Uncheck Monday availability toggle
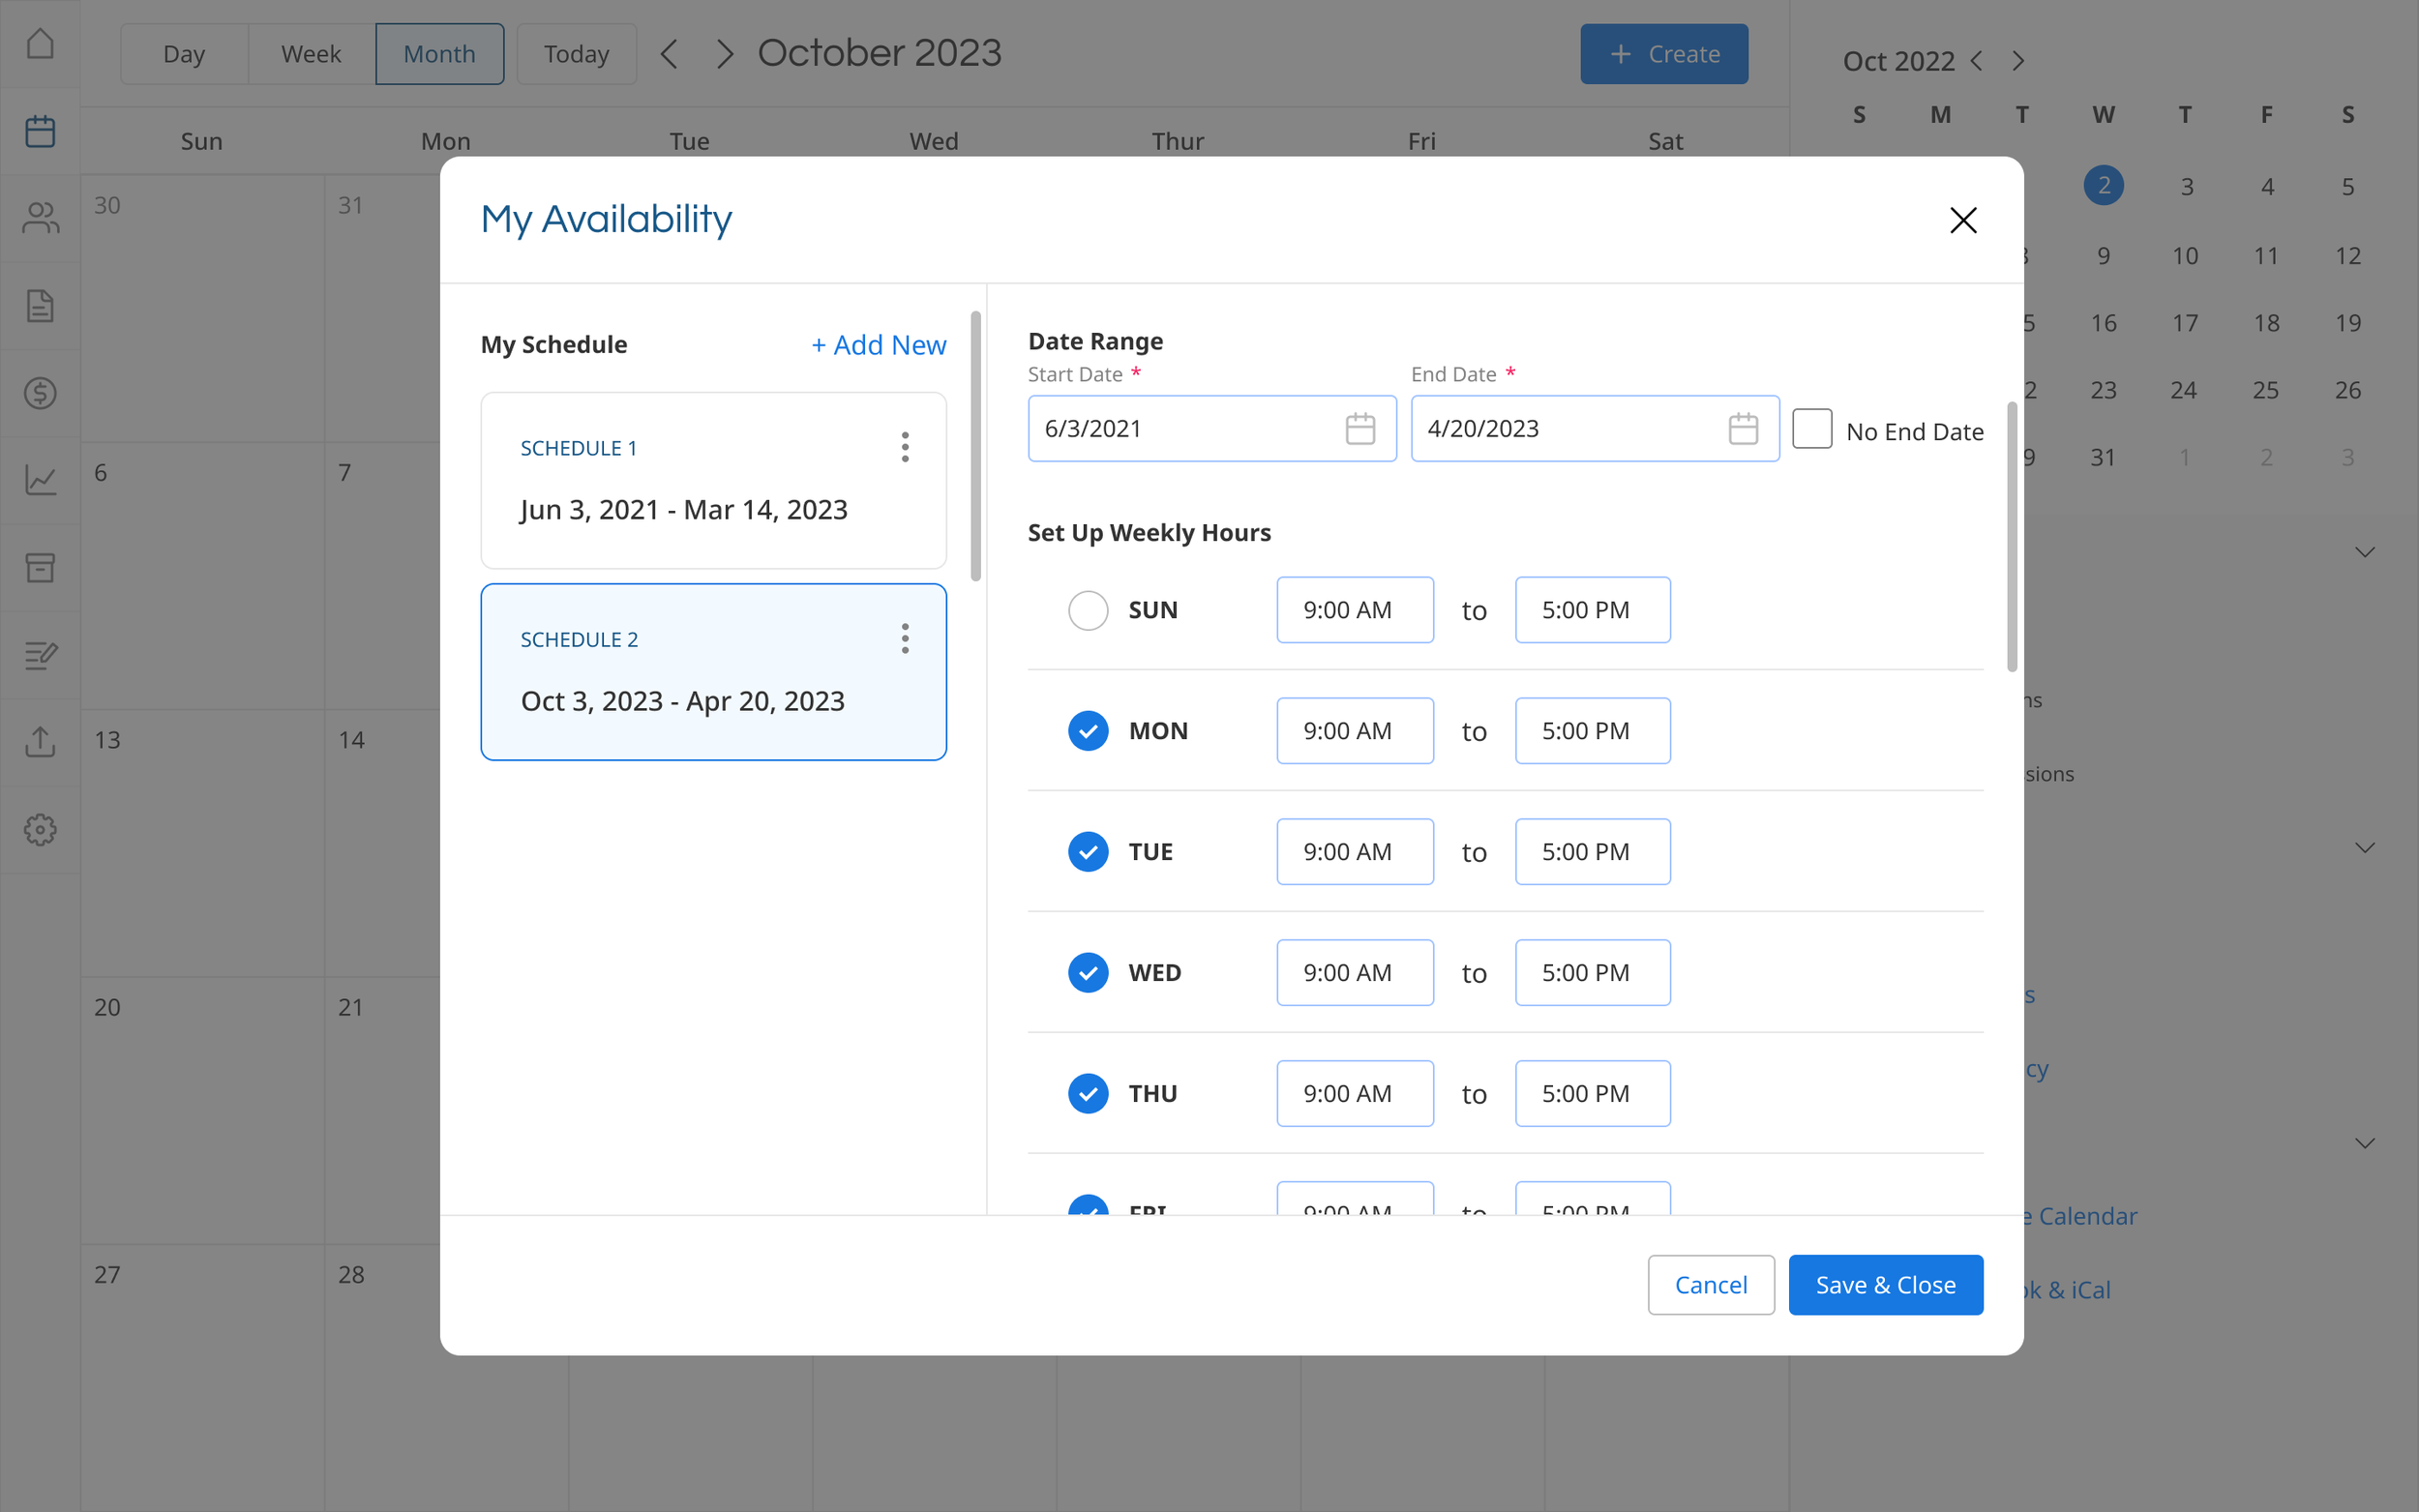Screen dimensions: 2419x1512 1088,731
